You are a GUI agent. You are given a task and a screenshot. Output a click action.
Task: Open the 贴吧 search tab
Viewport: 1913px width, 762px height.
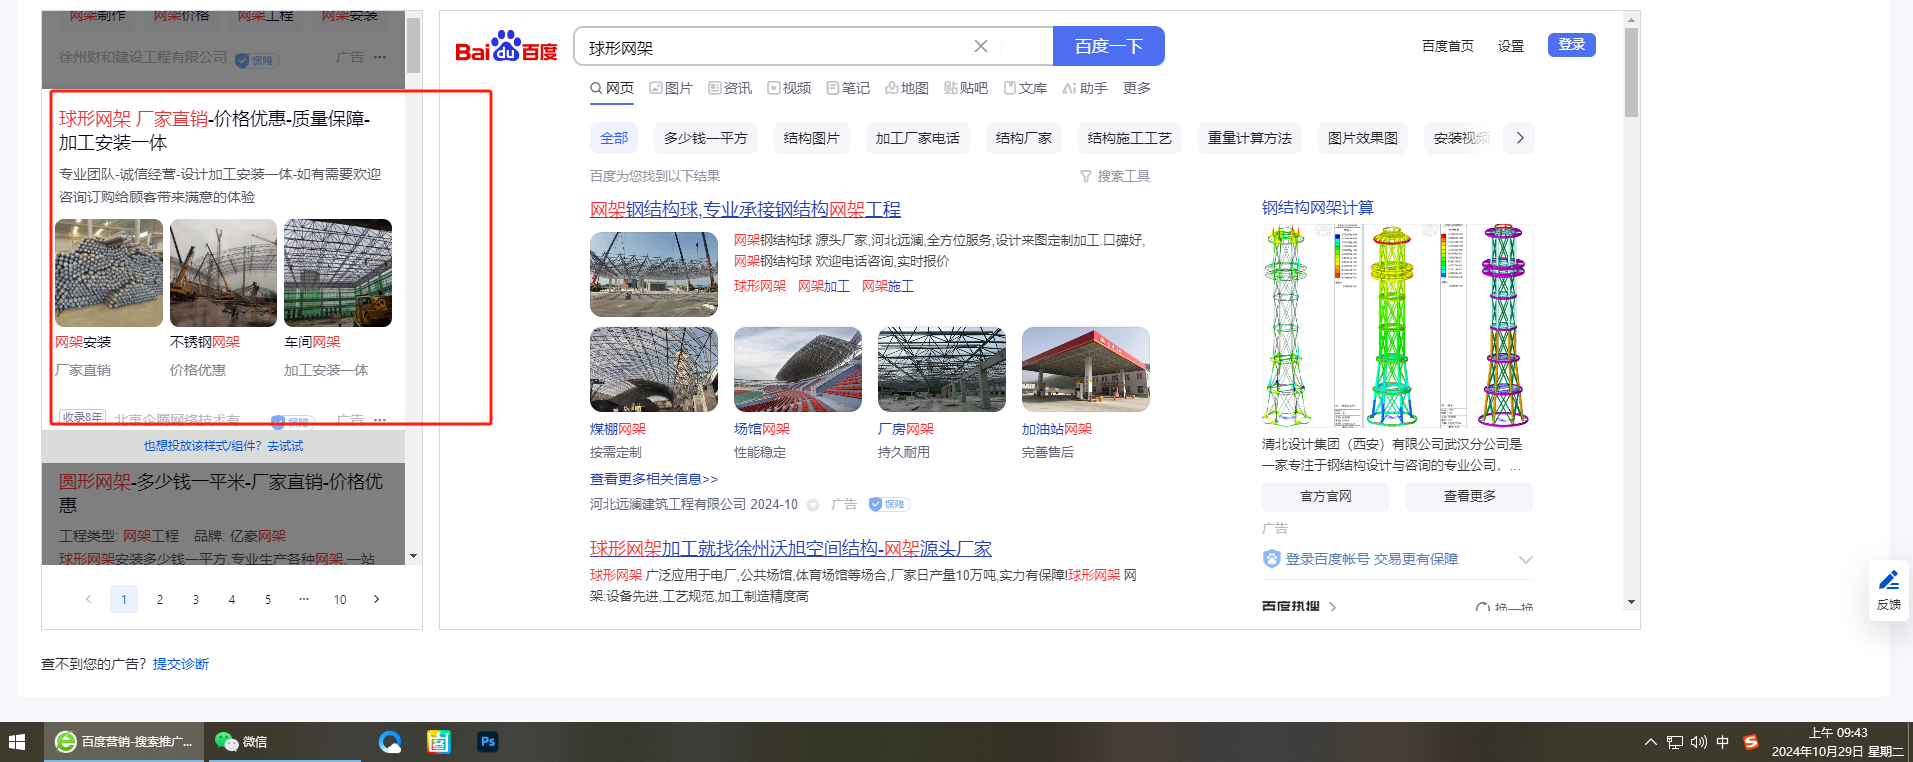pos(966,88)
